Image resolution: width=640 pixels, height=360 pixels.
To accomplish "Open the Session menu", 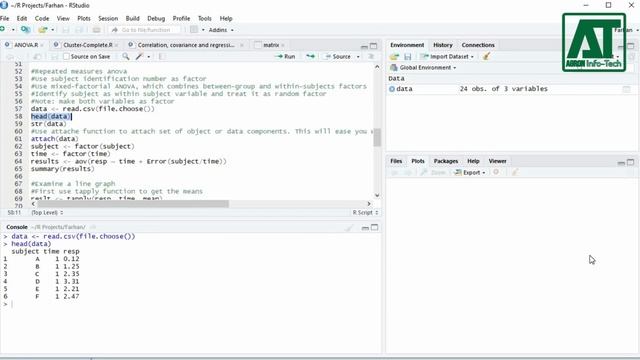I will [108, 18].
